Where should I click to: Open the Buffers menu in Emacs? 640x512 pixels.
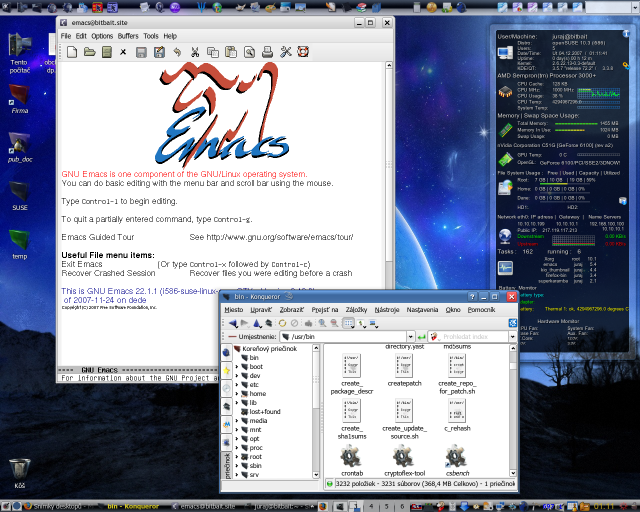(x=128, y=36)
